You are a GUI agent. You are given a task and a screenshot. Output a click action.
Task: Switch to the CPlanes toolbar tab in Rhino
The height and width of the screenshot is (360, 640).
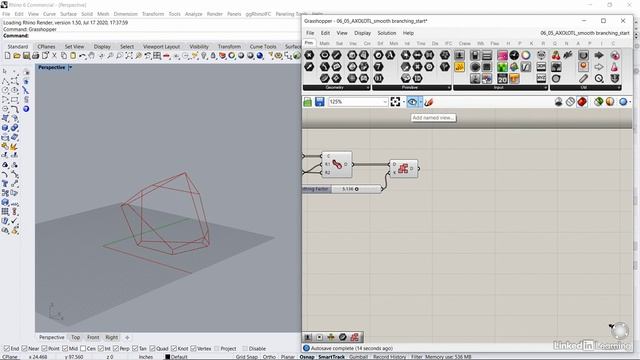[x=46, y=47]
